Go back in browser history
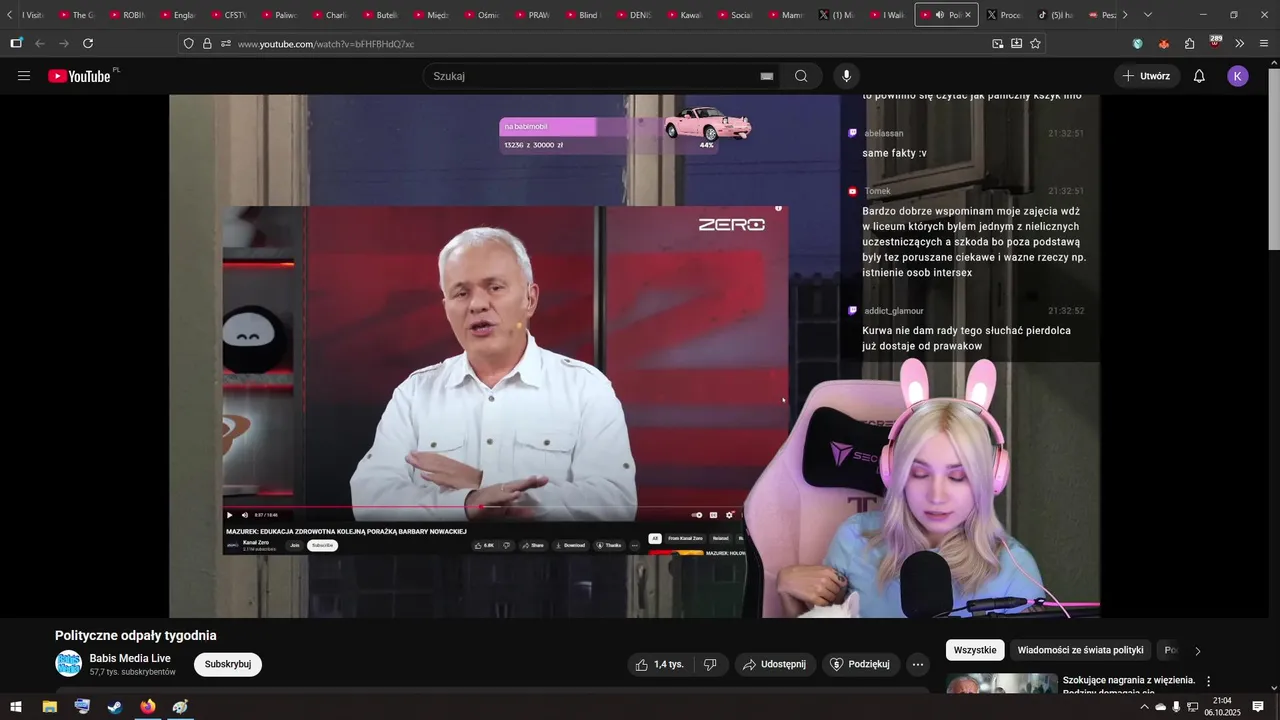1280x720 pixels. click(x=40, y=43)
